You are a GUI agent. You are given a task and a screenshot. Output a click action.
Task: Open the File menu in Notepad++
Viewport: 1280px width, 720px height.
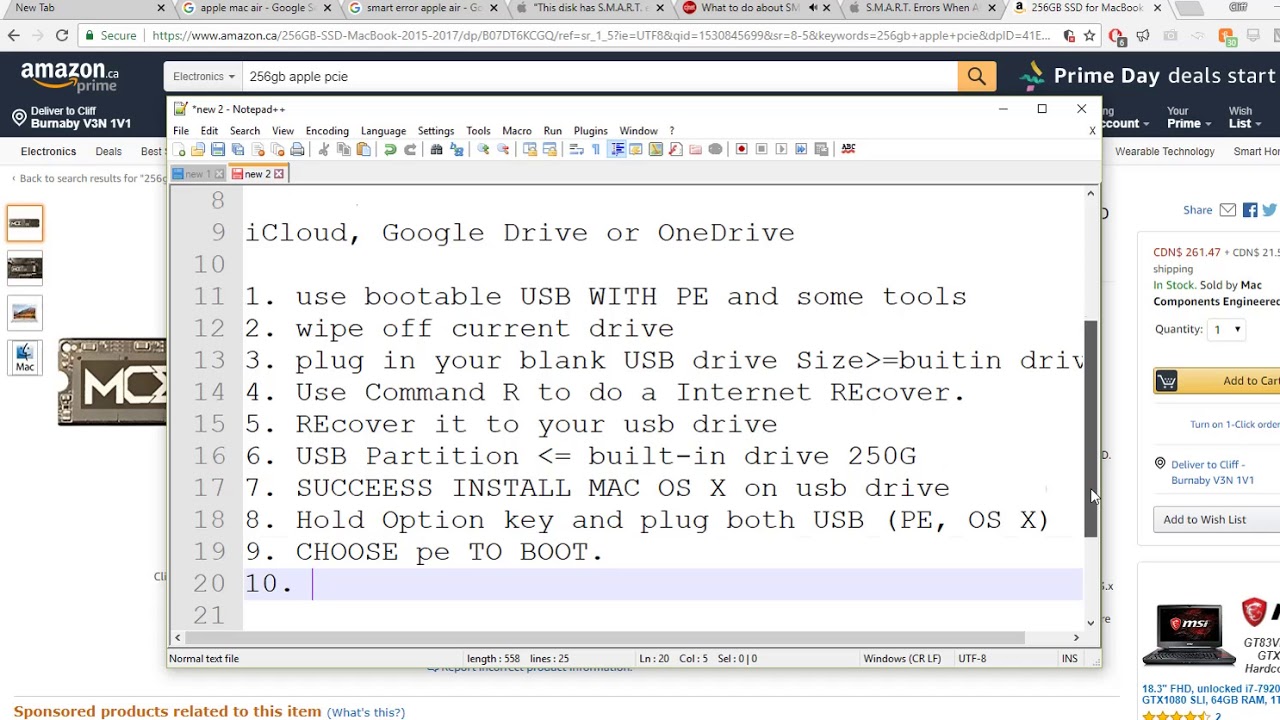[181, 131]
